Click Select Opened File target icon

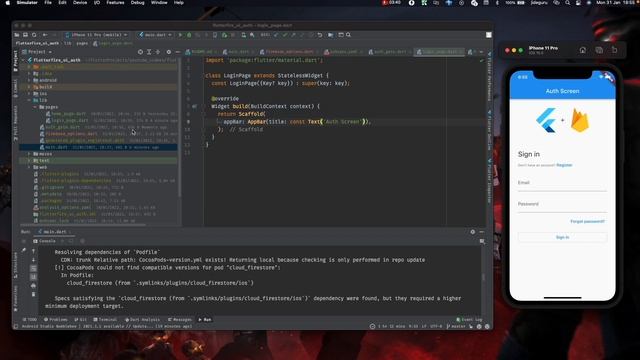[140, 52]
